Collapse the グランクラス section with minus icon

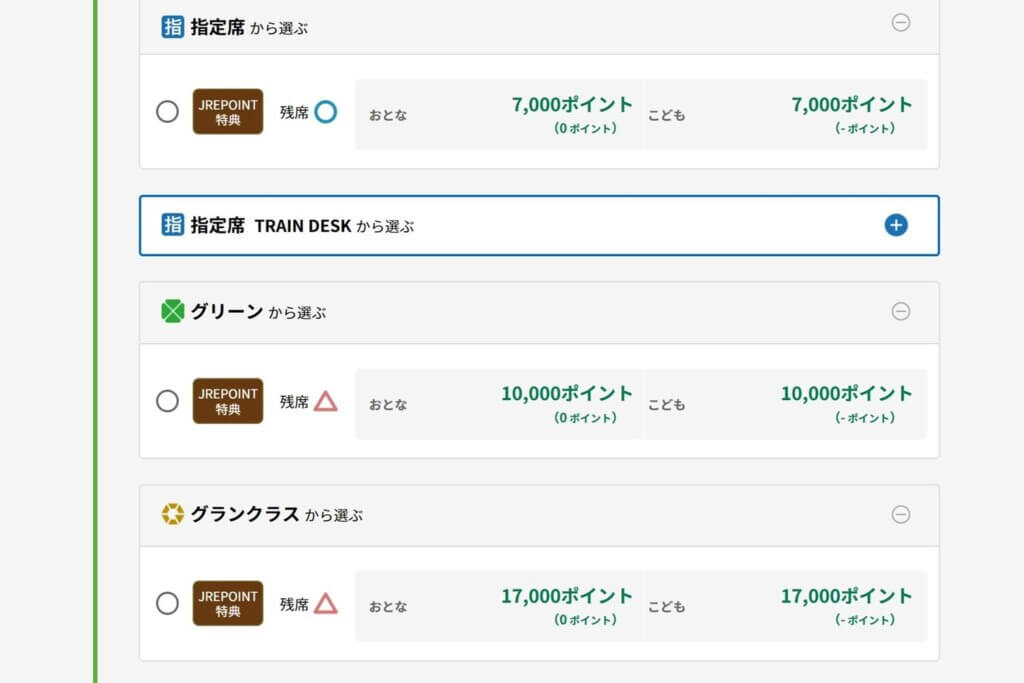point(901,514)
